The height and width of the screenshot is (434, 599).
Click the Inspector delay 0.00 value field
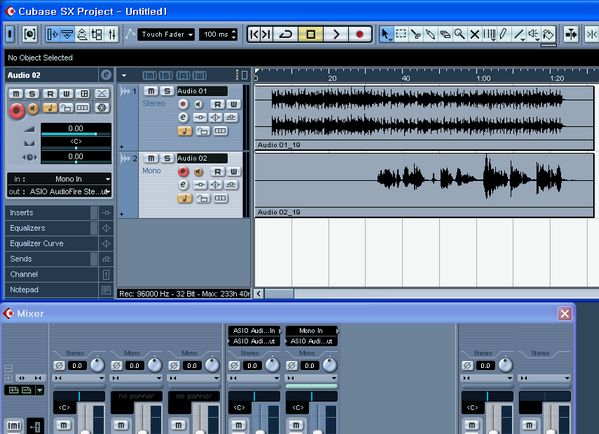(x=76, y=157)
